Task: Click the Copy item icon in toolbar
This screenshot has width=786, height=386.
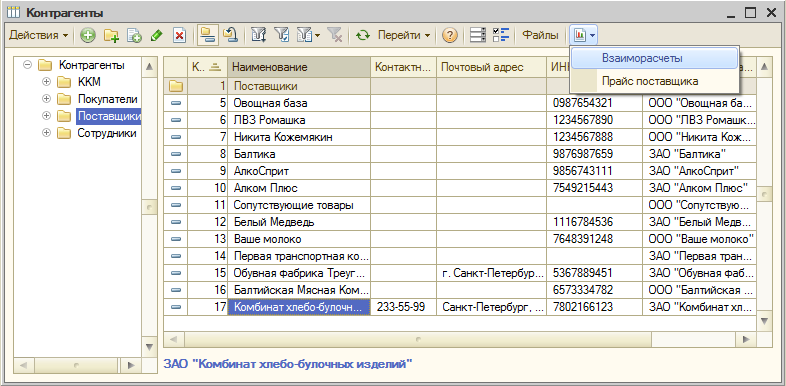Action: (134, 35)
